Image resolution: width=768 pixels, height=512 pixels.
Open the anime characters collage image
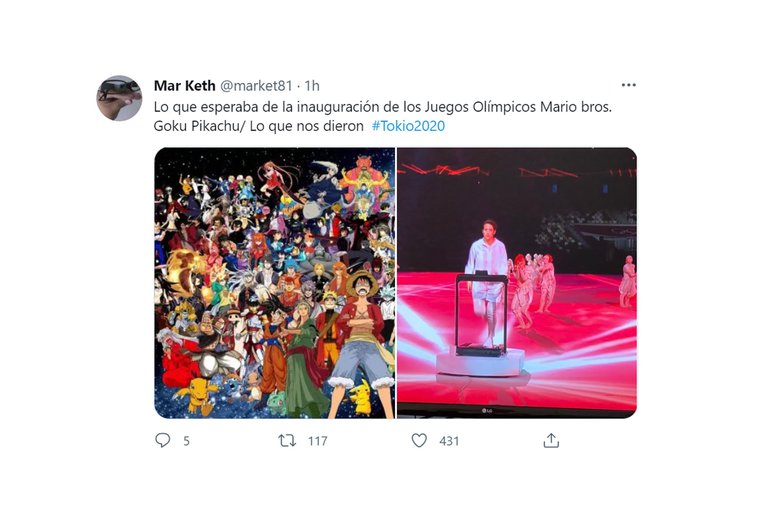tap(274, 283)
